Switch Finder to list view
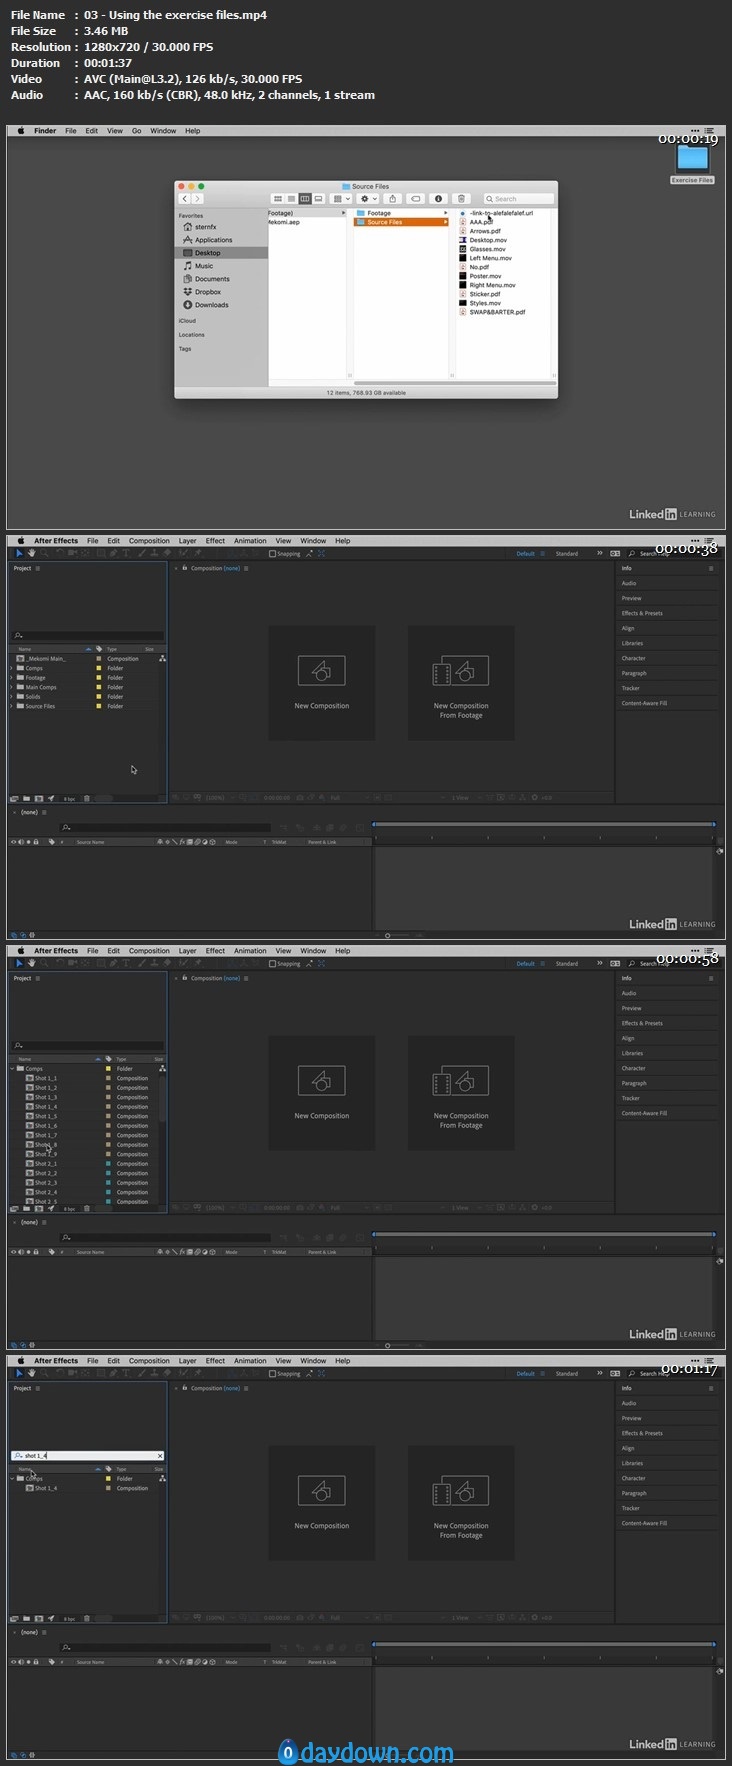Viewport: 732px width, 1766px height. click(x=291, y=199)
